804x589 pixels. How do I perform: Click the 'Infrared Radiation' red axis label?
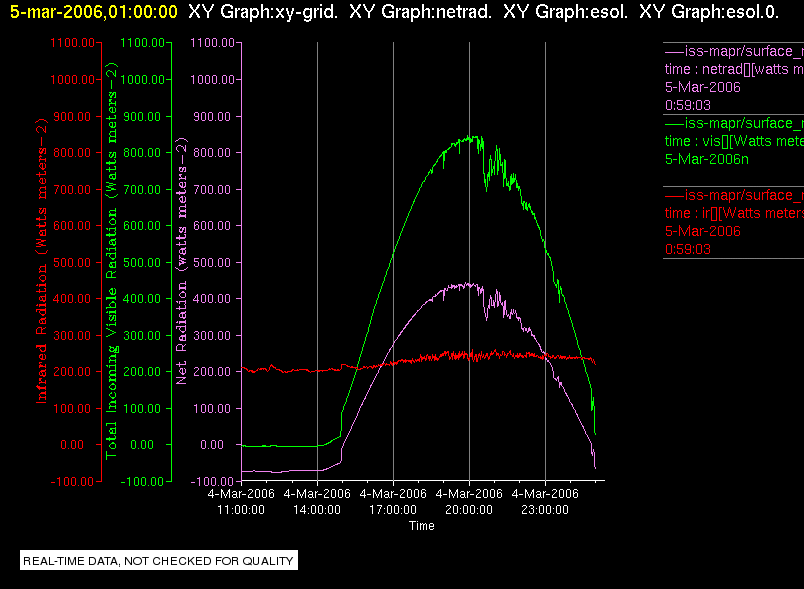pyautogui.click(x=42, y=261)
